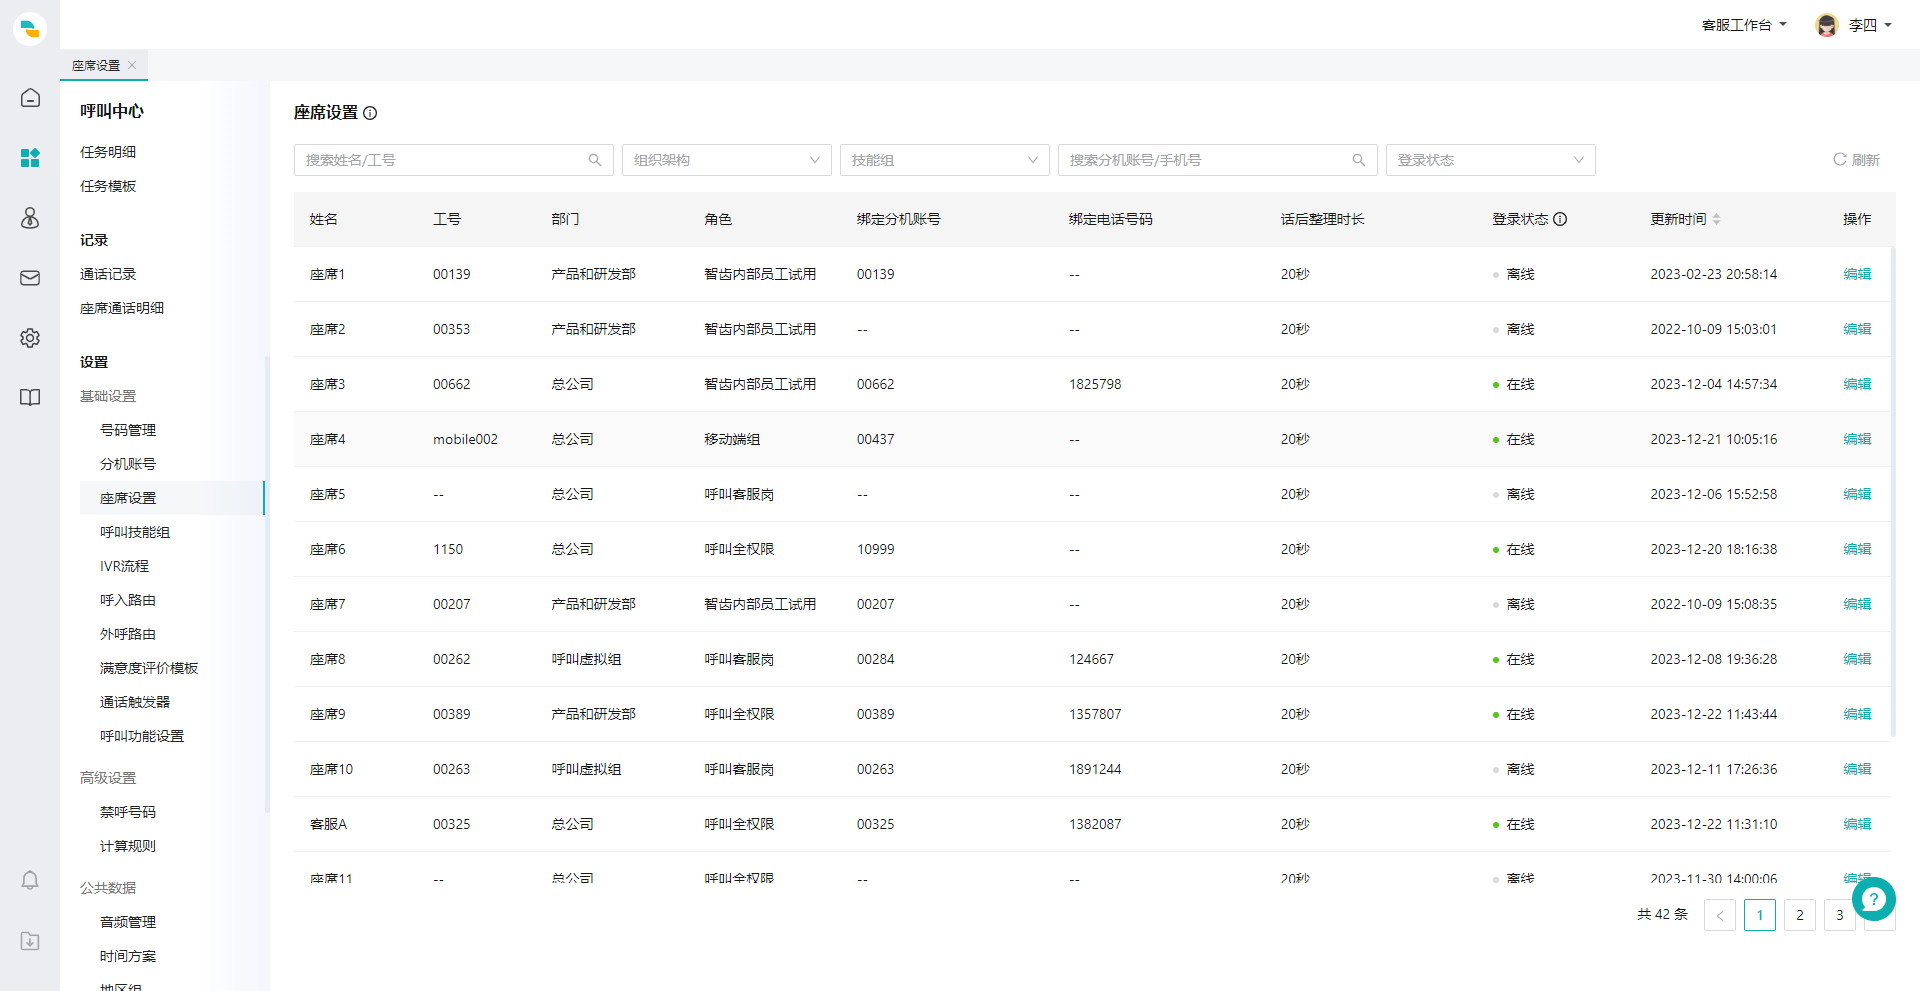Click search icon in 搜索分机账号/手机号 field

(1359, 160)
